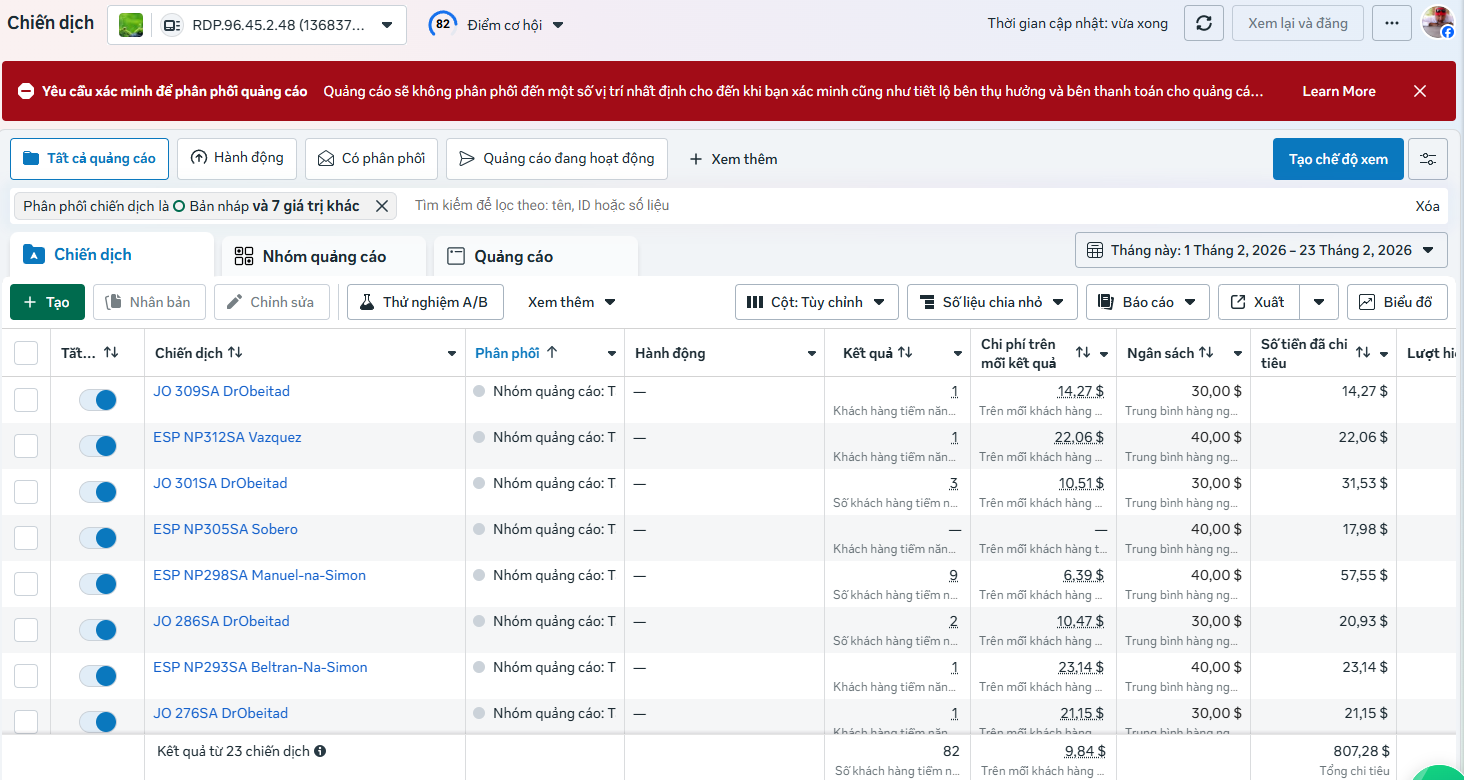Screen dimensions: 1464x780
Task: Select the Có phân phối view
Action: point(371,158)
